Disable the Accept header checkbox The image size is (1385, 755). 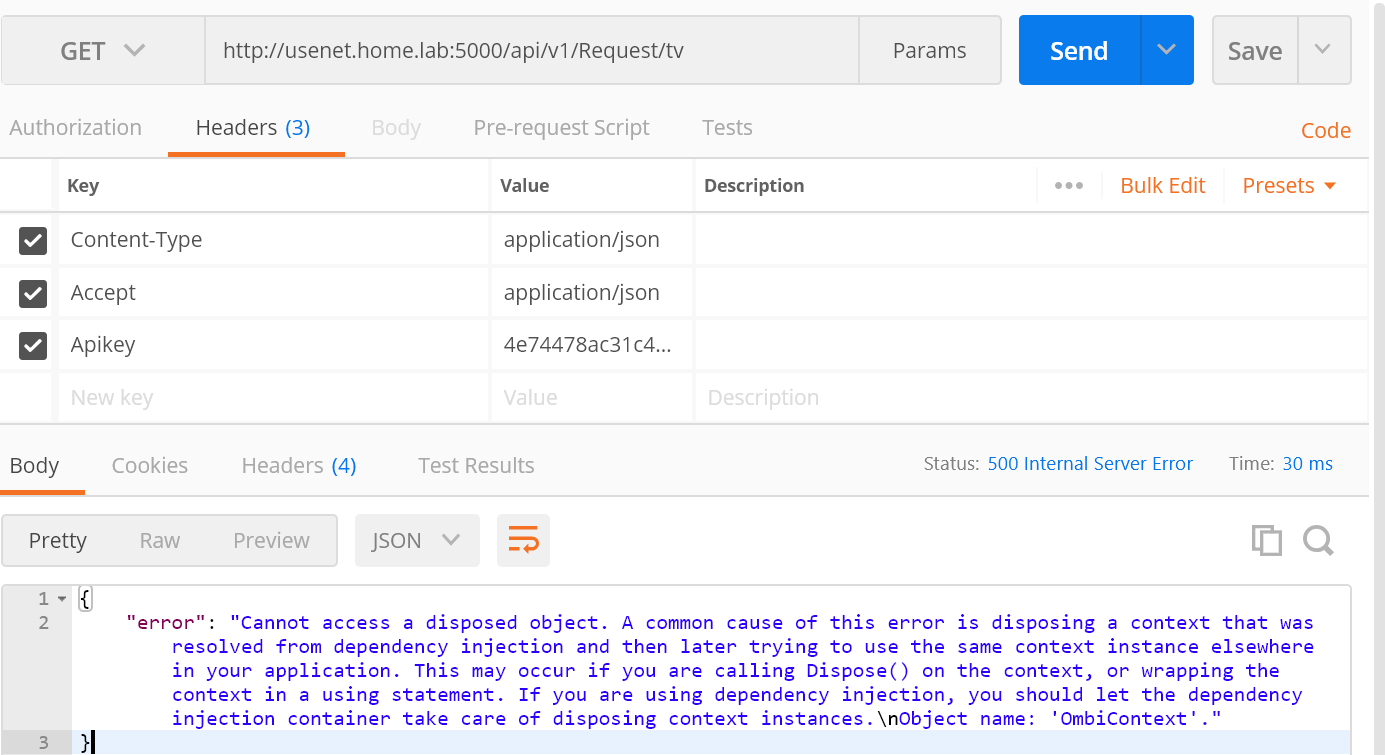click(33, 293)
